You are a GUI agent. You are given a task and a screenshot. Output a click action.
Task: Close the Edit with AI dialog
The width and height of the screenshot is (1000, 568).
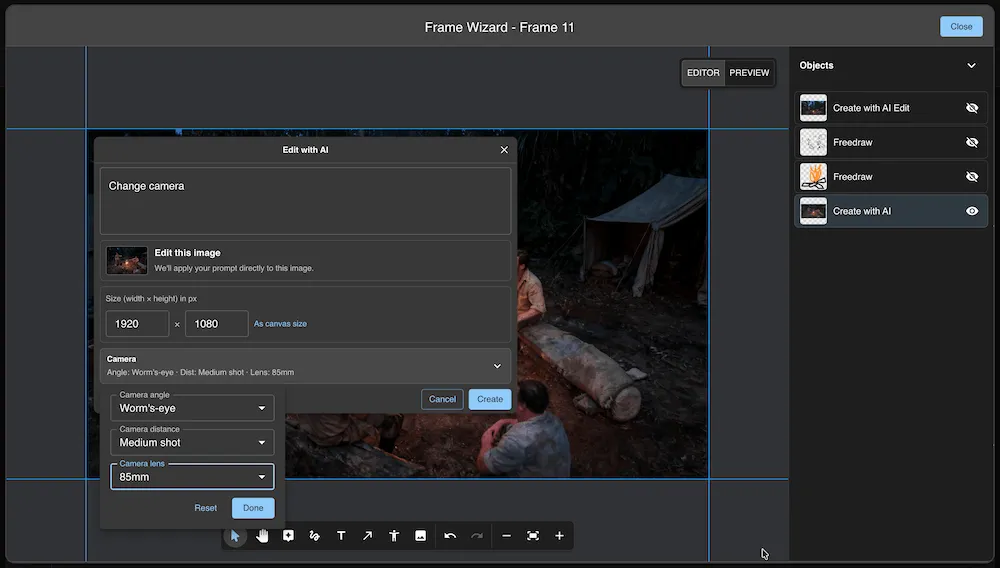pyautogui.click(x=504, y=150)
